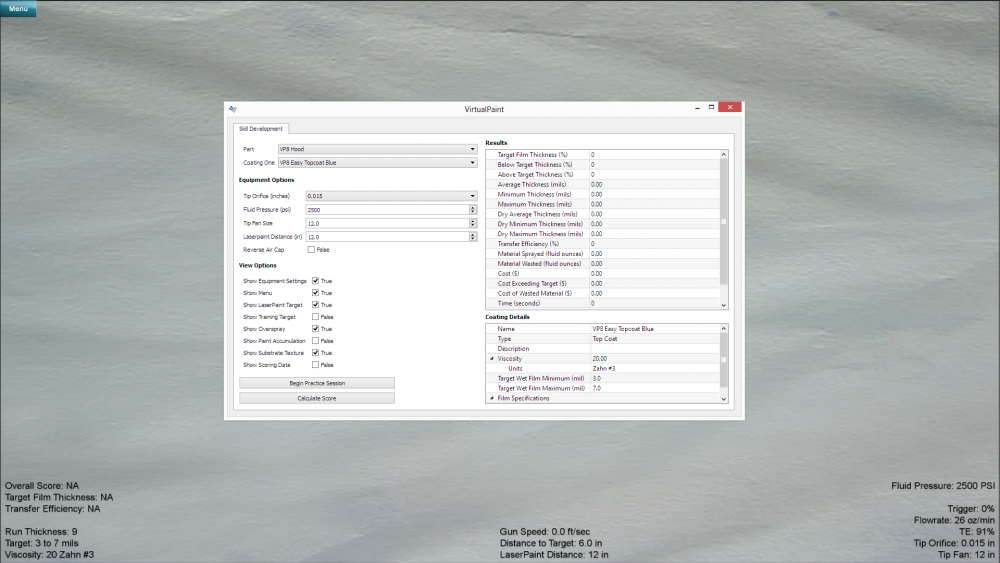Screen dimensions: 1000x563
Task: Click the VirtualPaint title bar app icon
Action: point(233,109)
